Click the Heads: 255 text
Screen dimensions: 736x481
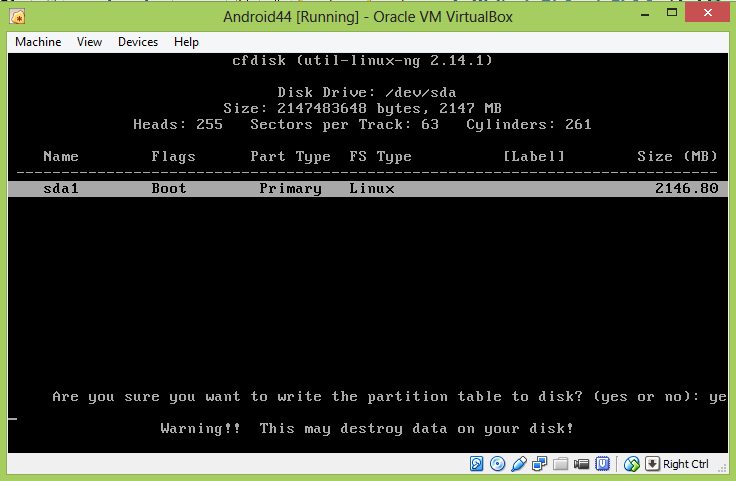click(178, 124)
